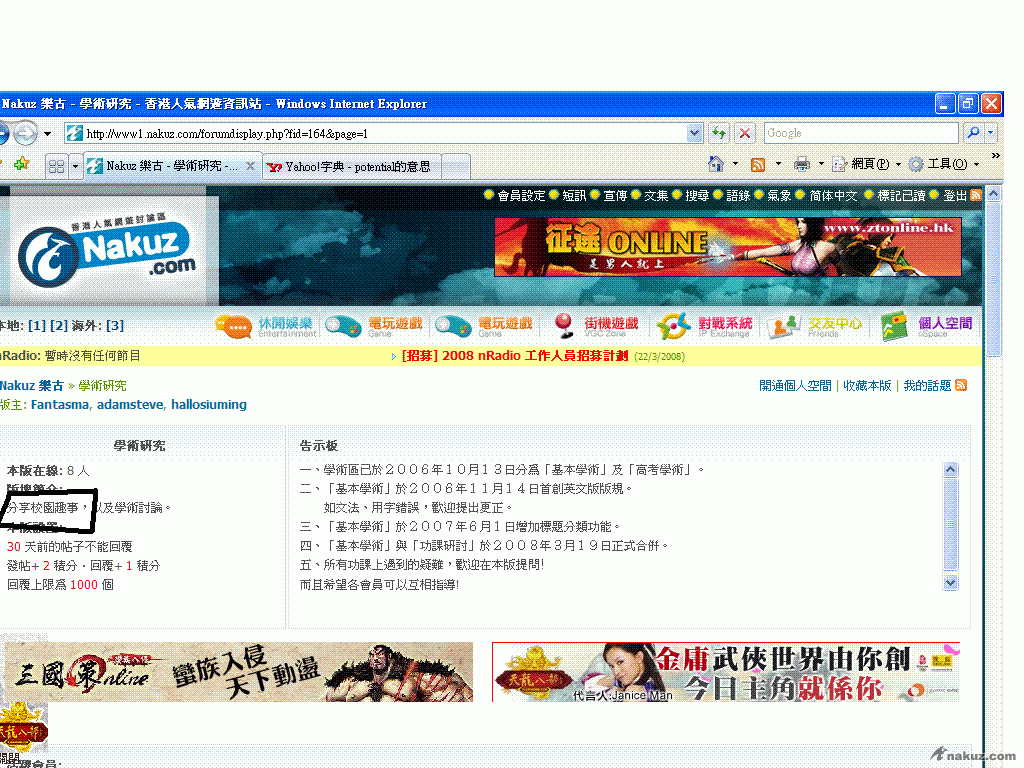Click the 學術研究 breadcrumb link
Viewport: 1024px width, 768px height.
(x=103, y=385)
